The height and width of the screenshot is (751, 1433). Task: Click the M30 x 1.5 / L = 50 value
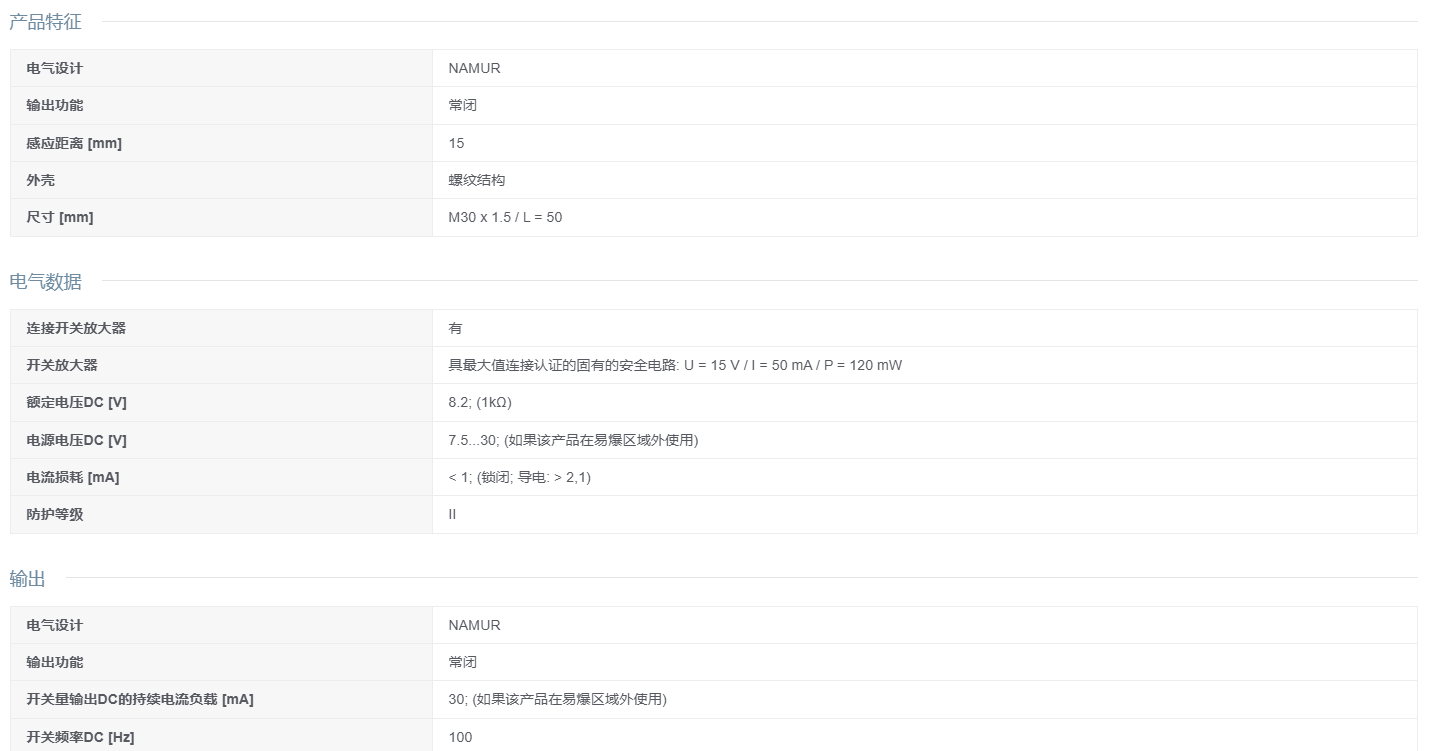point(505,217)
